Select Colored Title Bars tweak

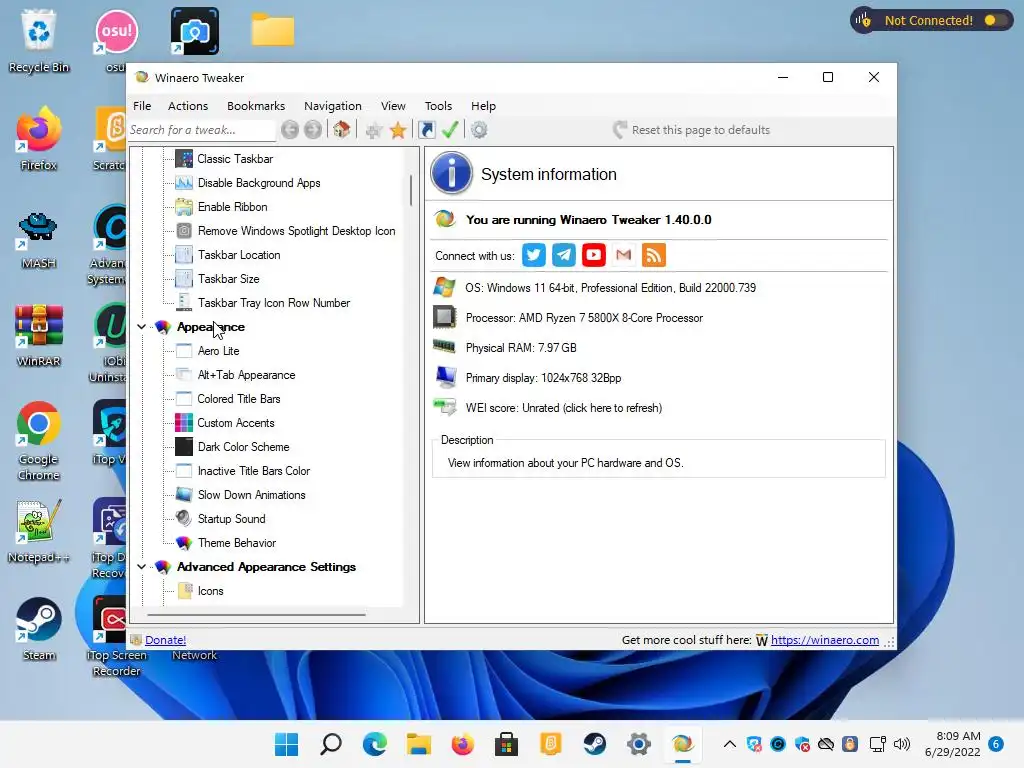[x=238, y=399]
